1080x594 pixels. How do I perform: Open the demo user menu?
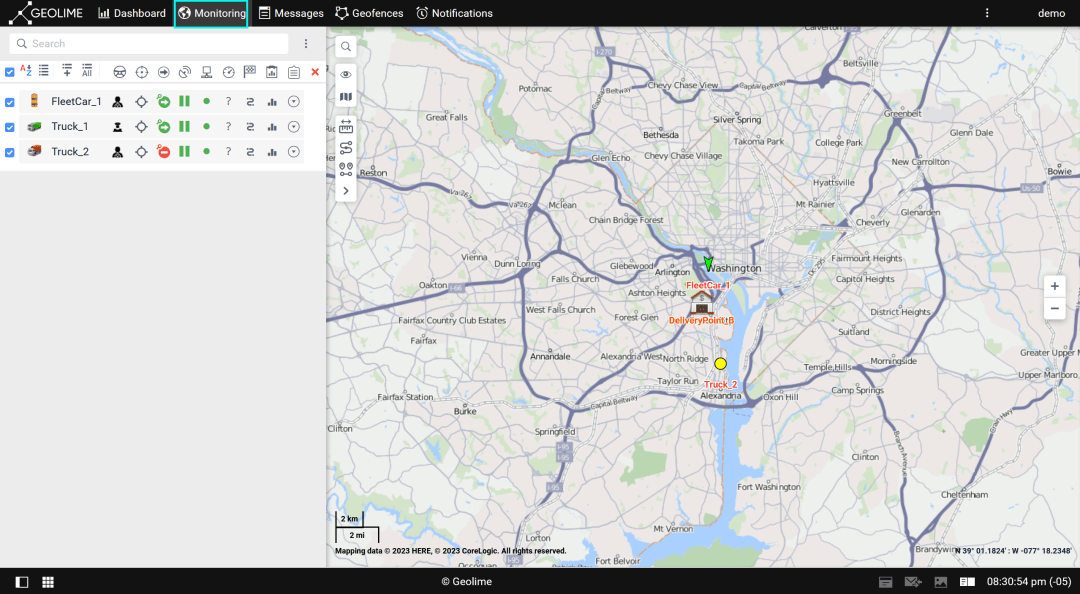1051,13
